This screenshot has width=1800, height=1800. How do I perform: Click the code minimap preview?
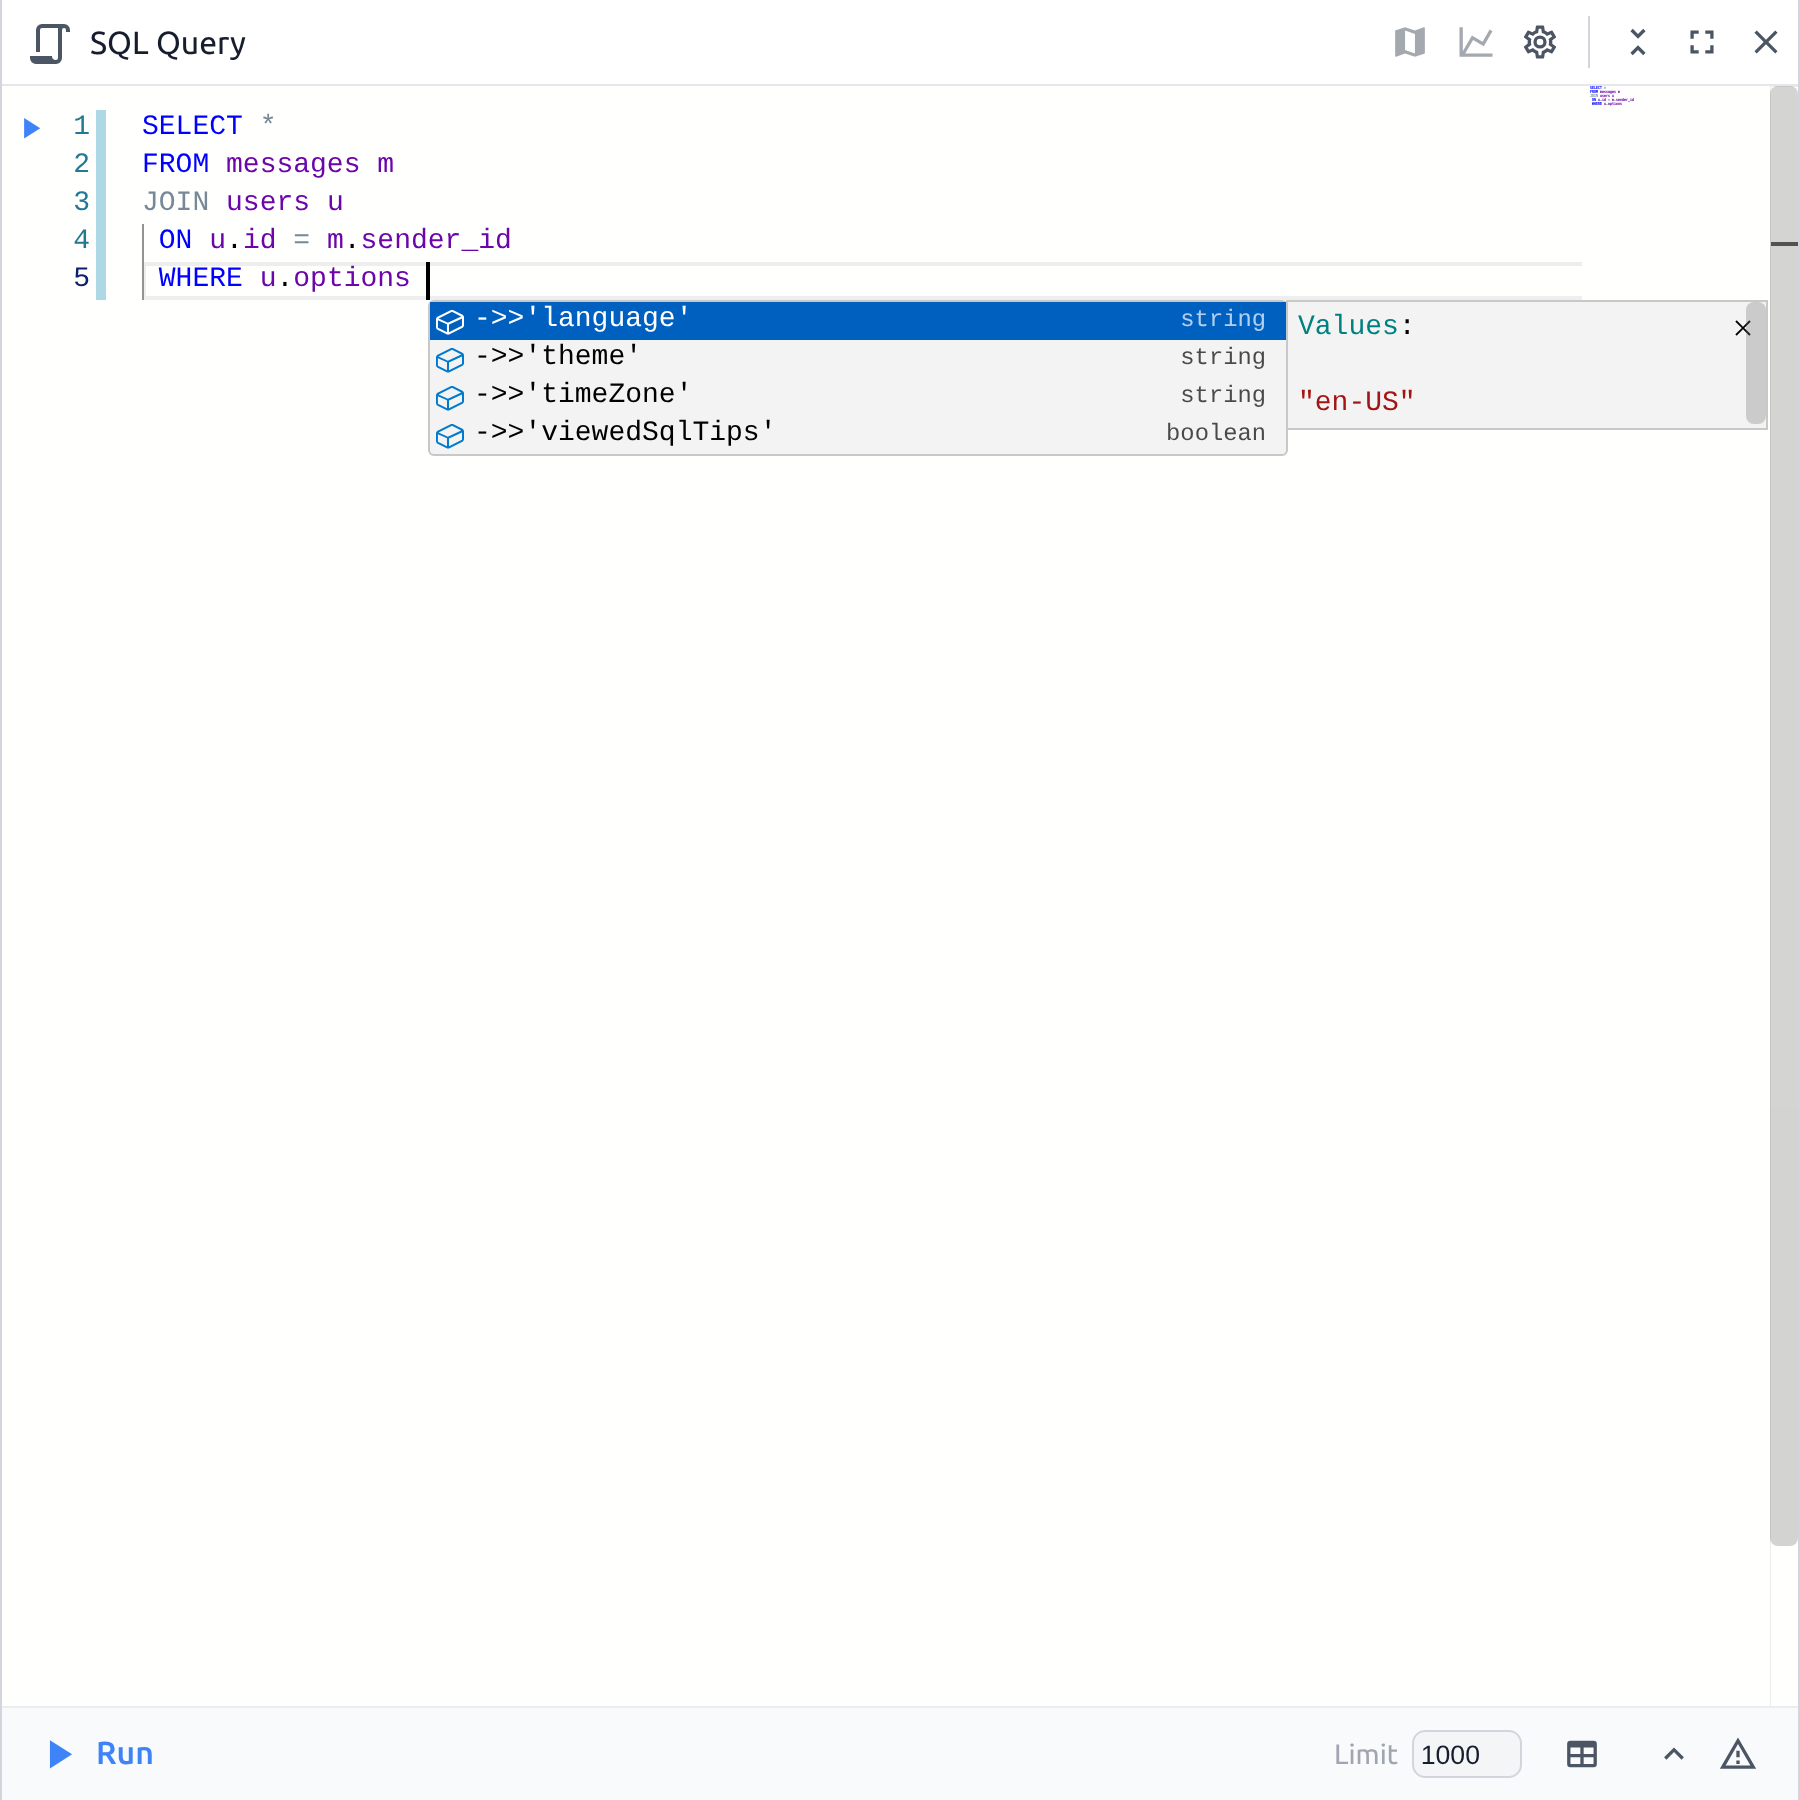[1612, 96]
